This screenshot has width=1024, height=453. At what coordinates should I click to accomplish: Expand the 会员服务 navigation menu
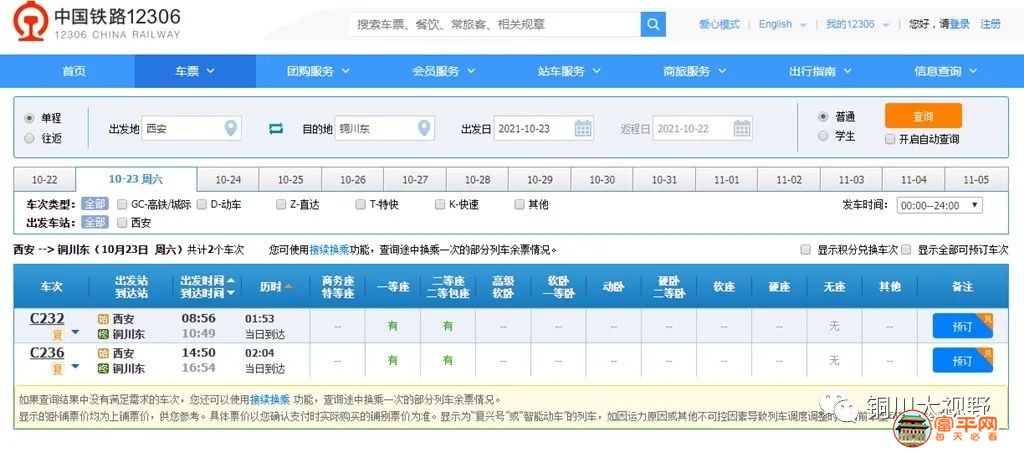coord(444,71)
